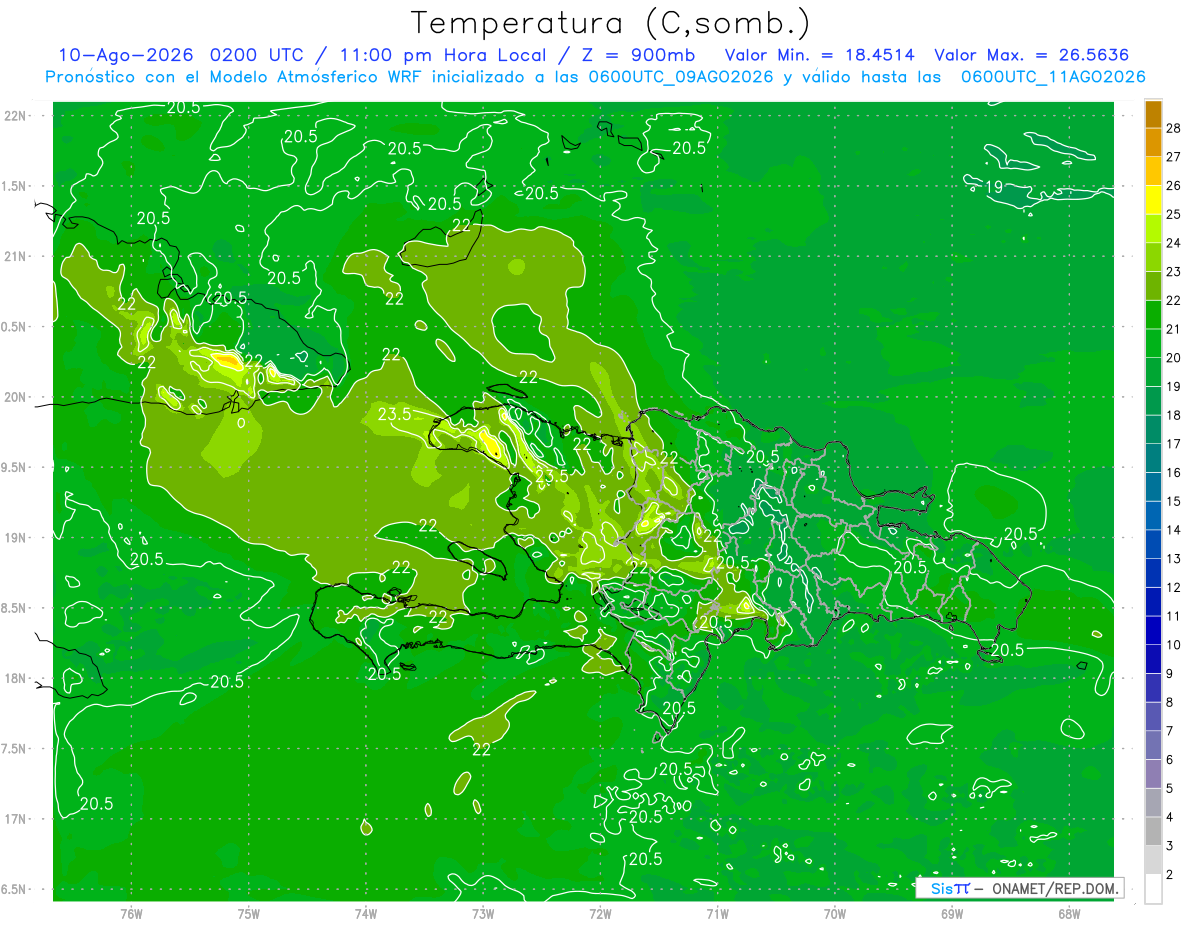Click the "75W" longitude label
The image size is (1200, 927).
pos(248,913)
